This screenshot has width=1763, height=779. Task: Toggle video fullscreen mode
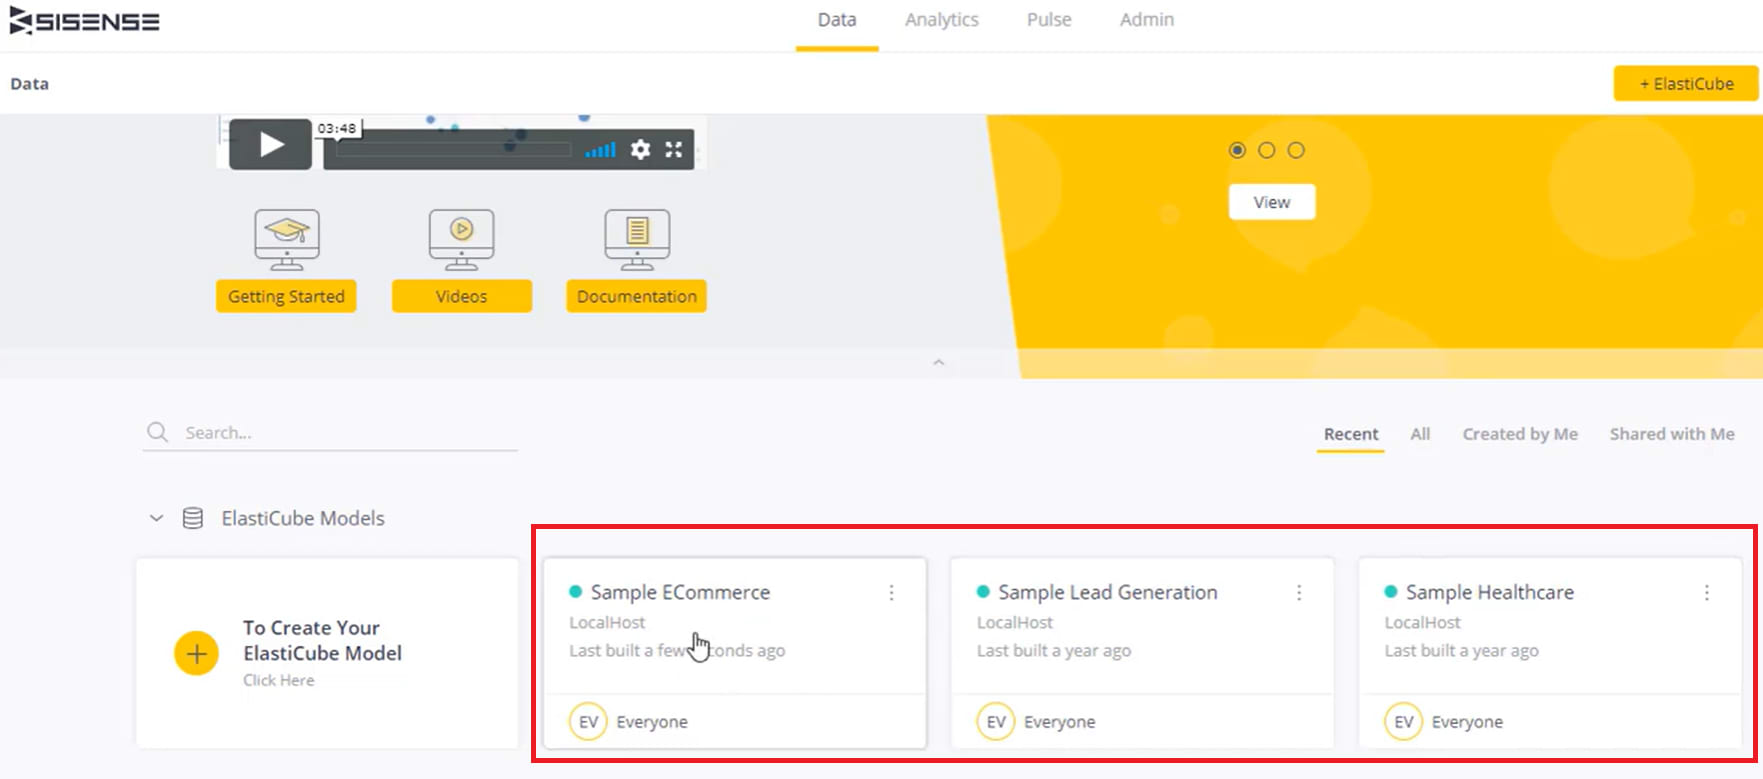point(674,150)
